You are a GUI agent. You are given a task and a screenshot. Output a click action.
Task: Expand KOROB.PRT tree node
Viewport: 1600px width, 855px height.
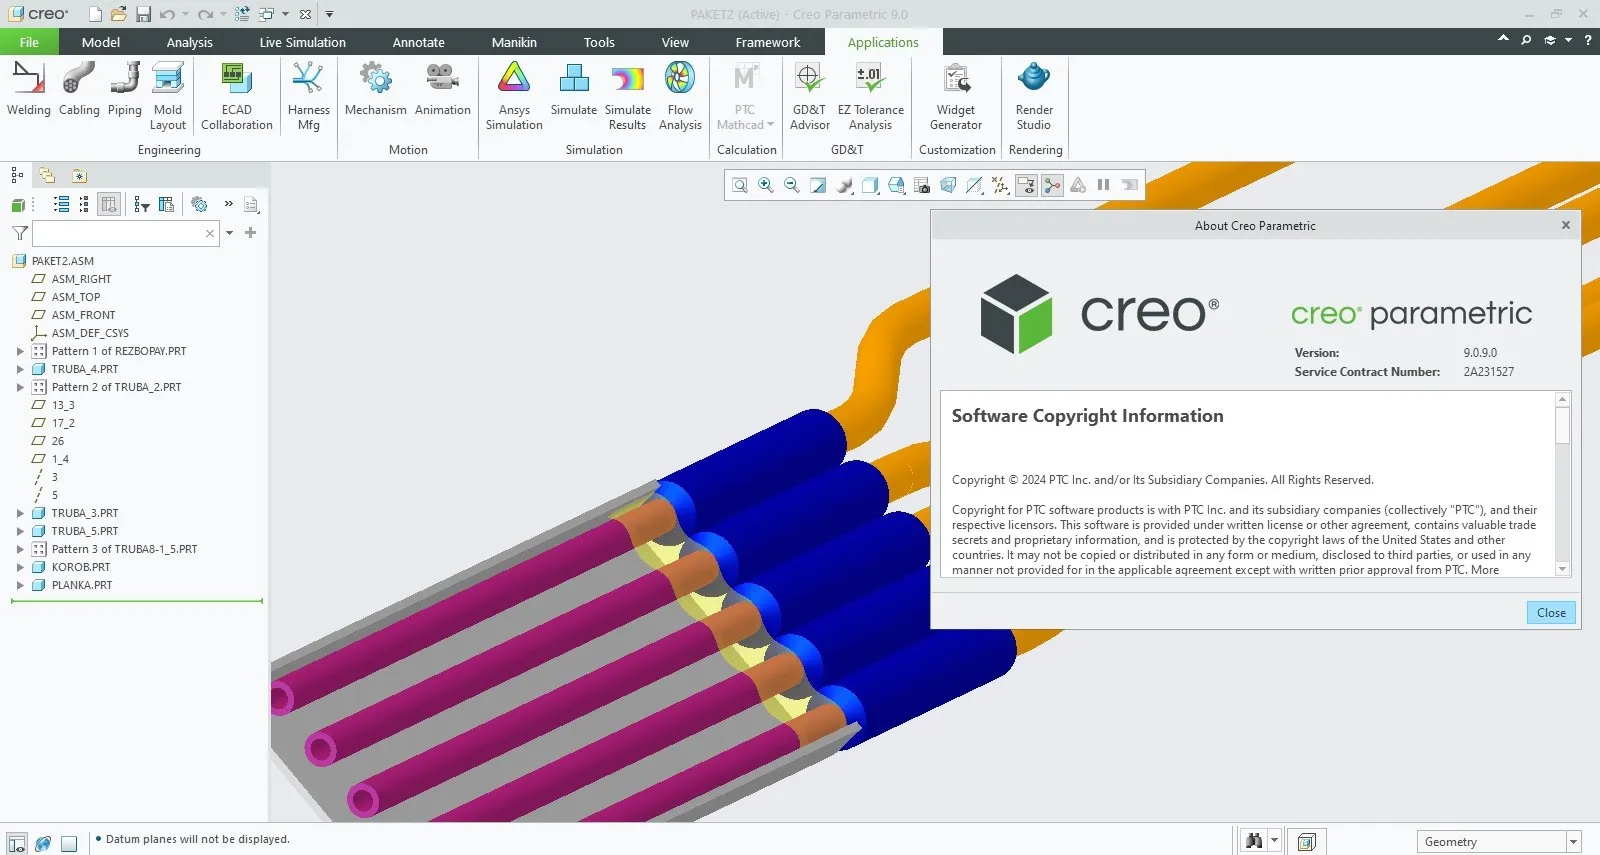pyautogui.click(x=20, y=567)
